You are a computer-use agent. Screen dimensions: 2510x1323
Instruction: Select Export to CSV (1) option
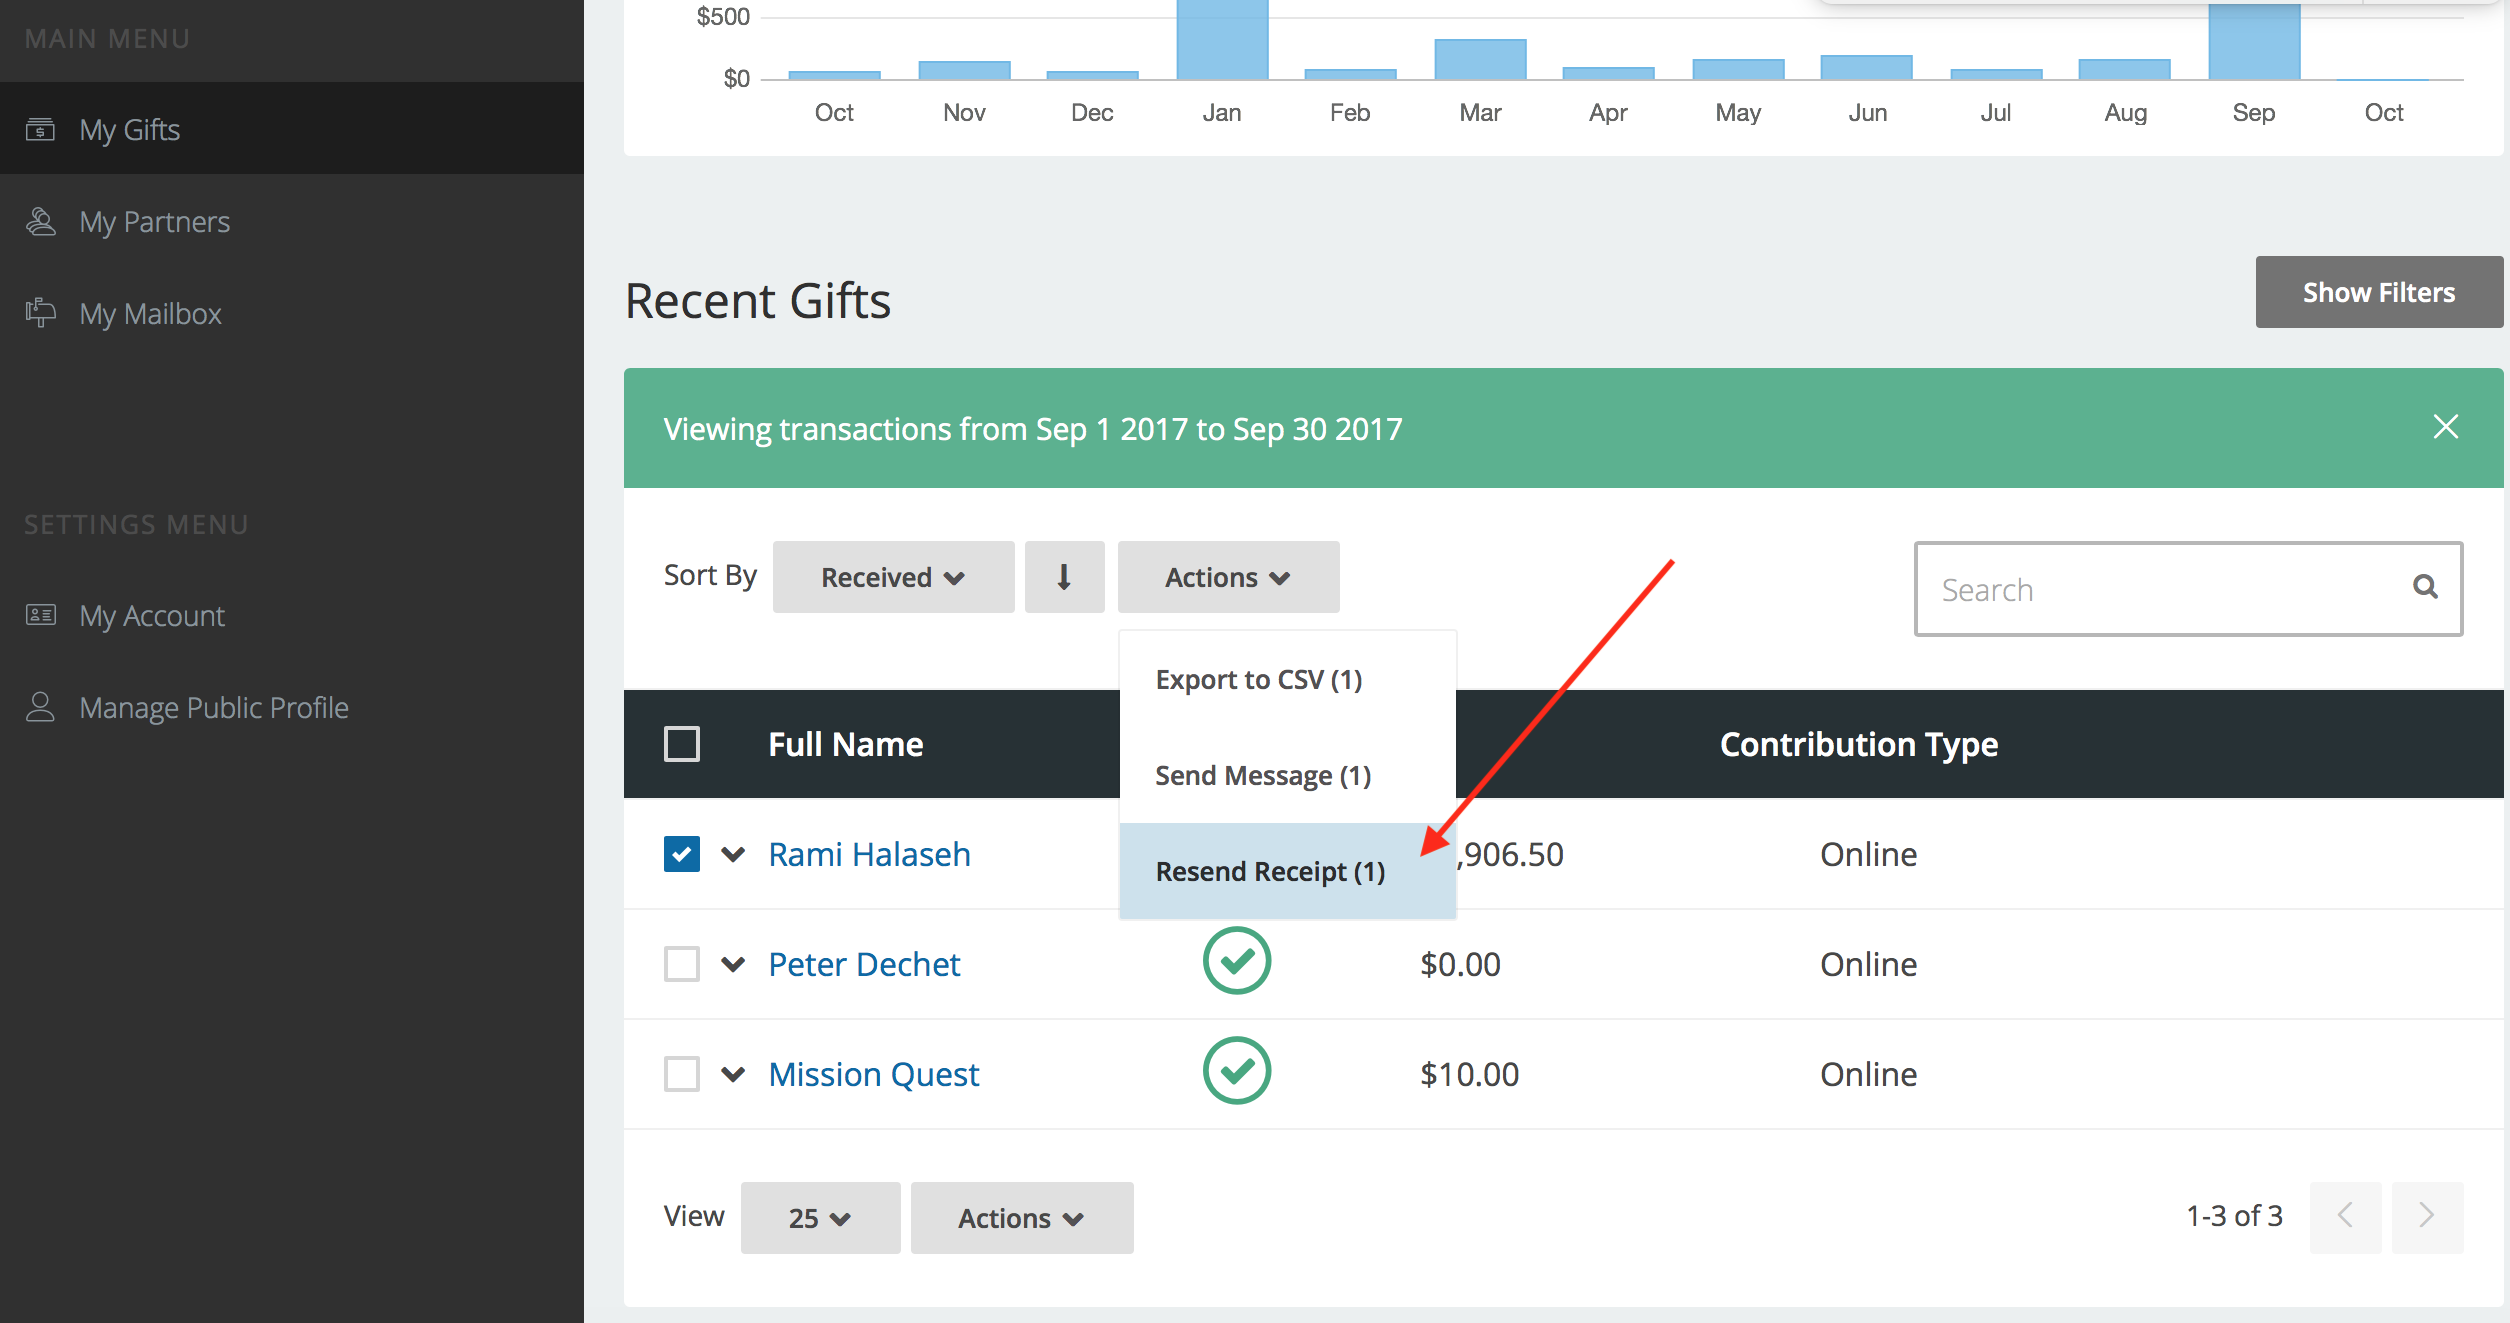click(1259, 680)
